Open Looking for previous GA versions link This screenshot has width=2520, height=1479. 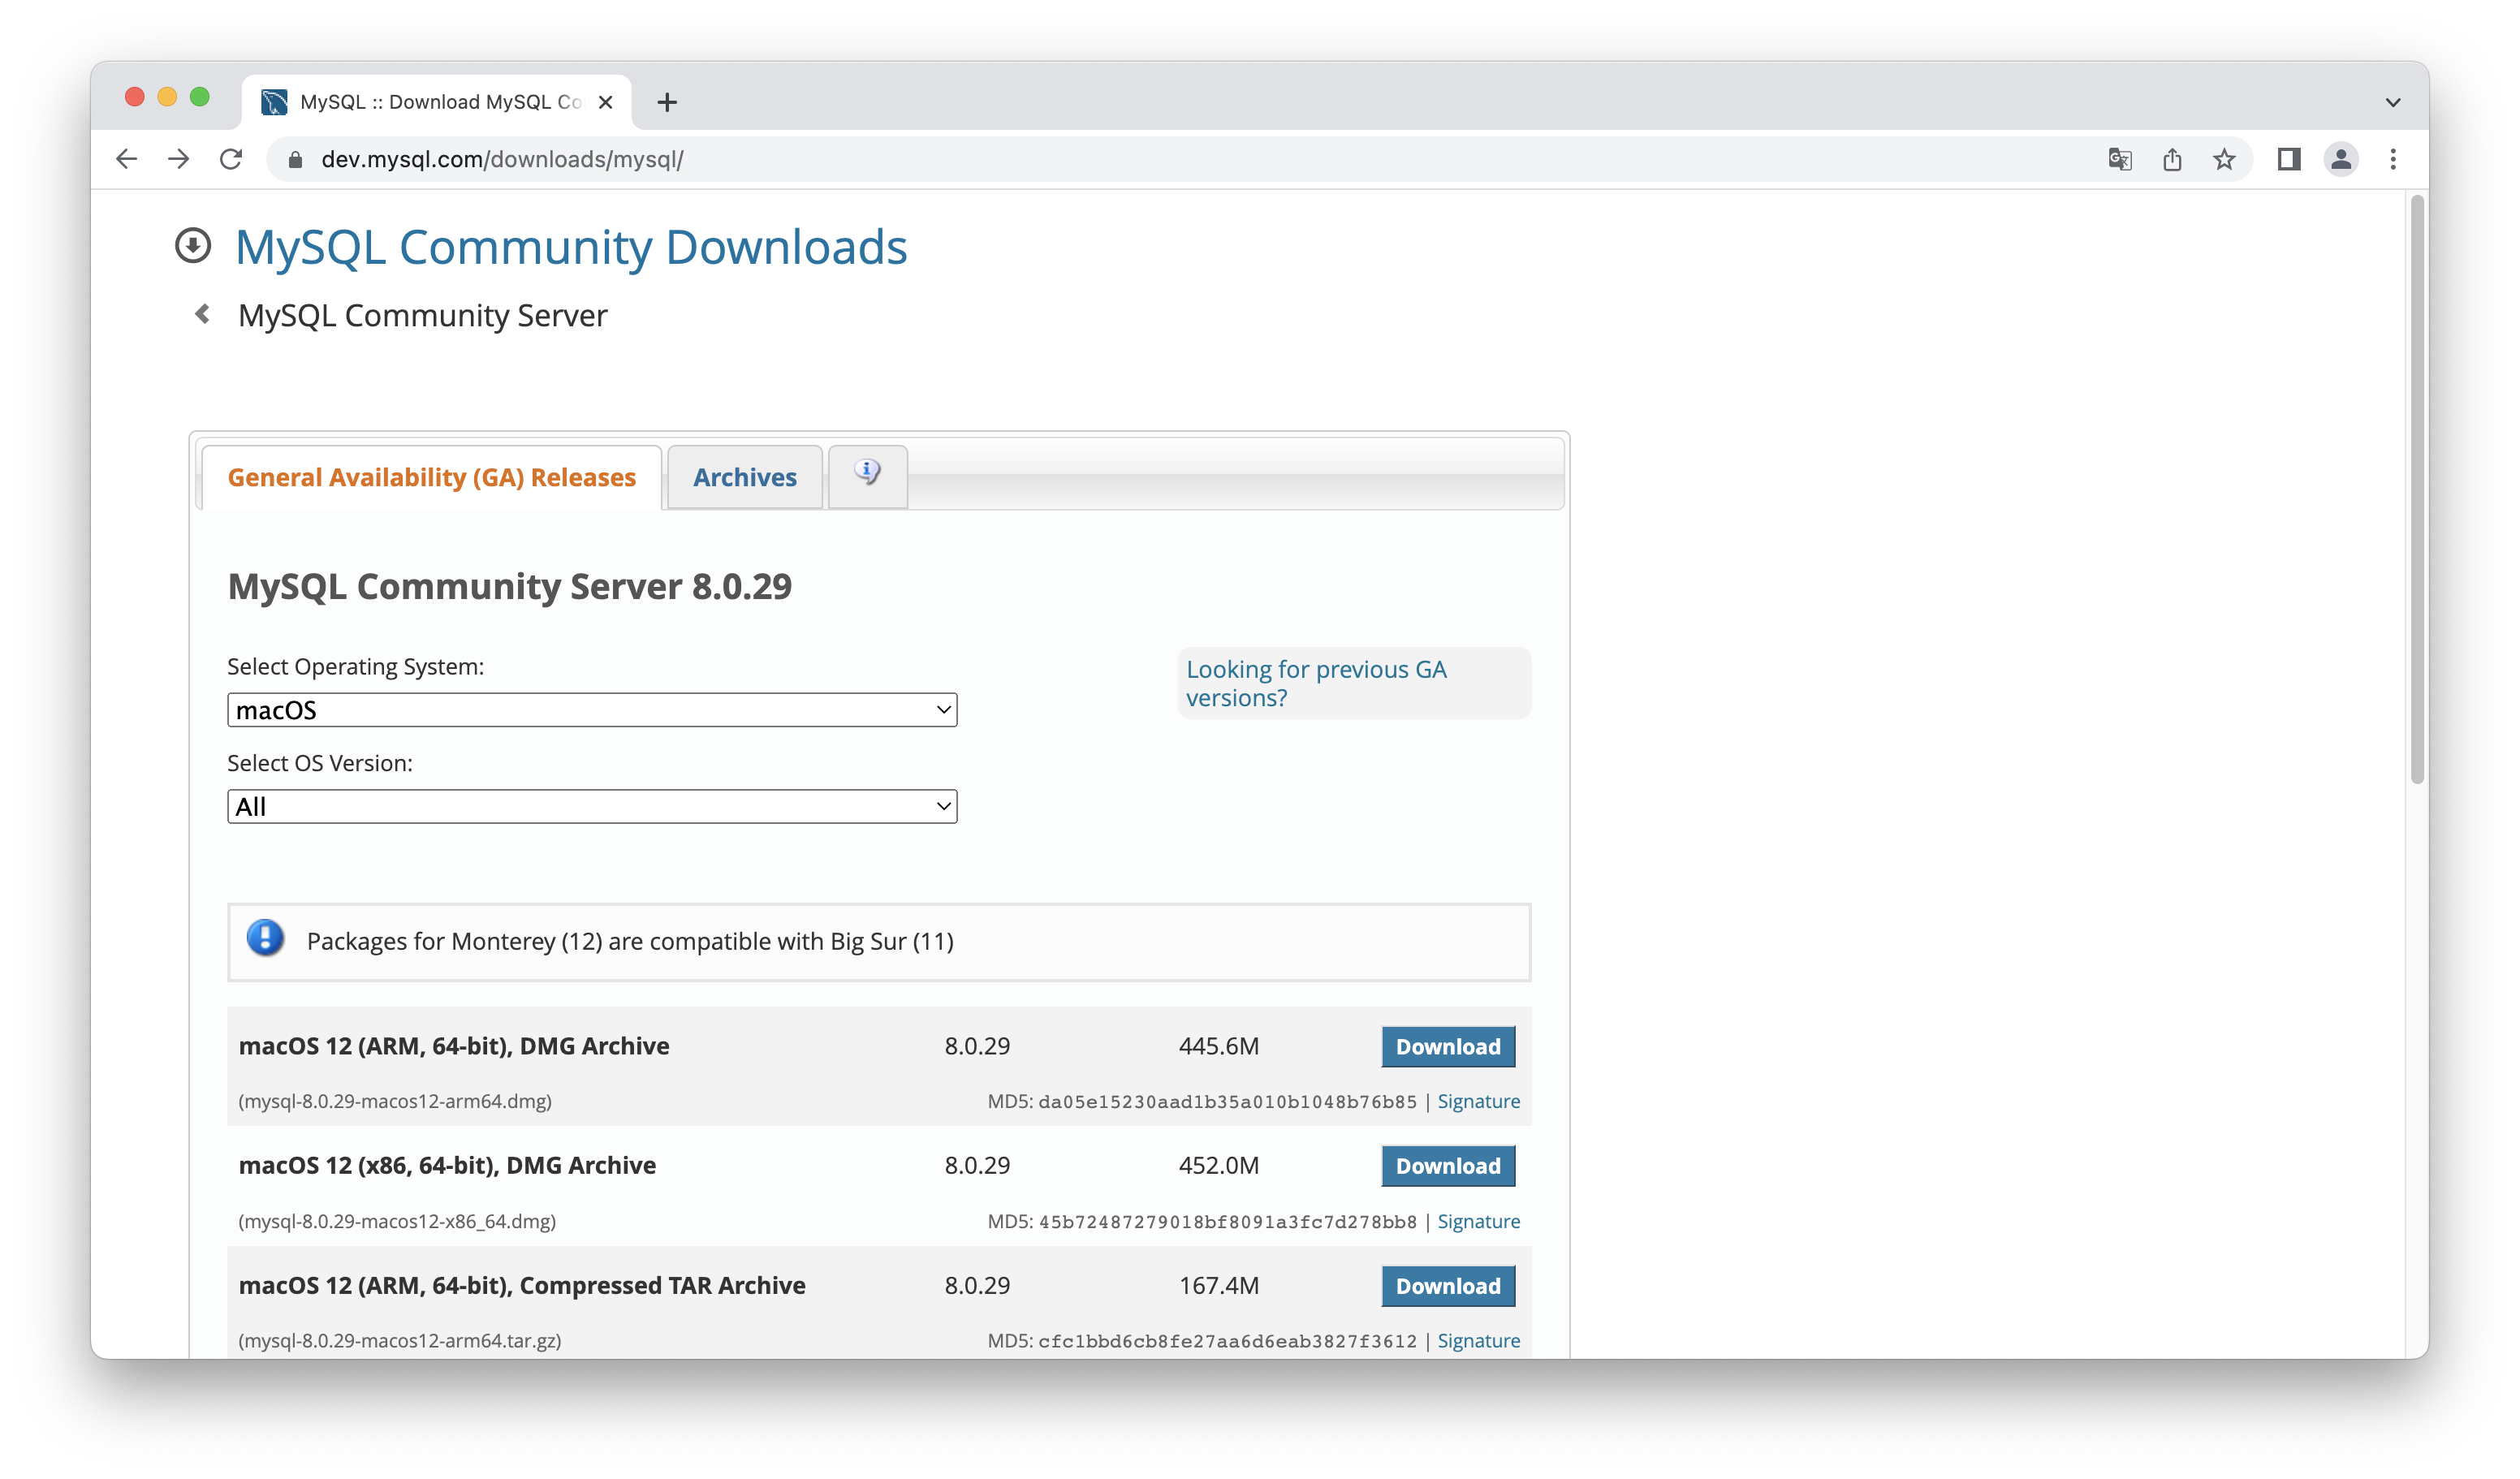1316,683
